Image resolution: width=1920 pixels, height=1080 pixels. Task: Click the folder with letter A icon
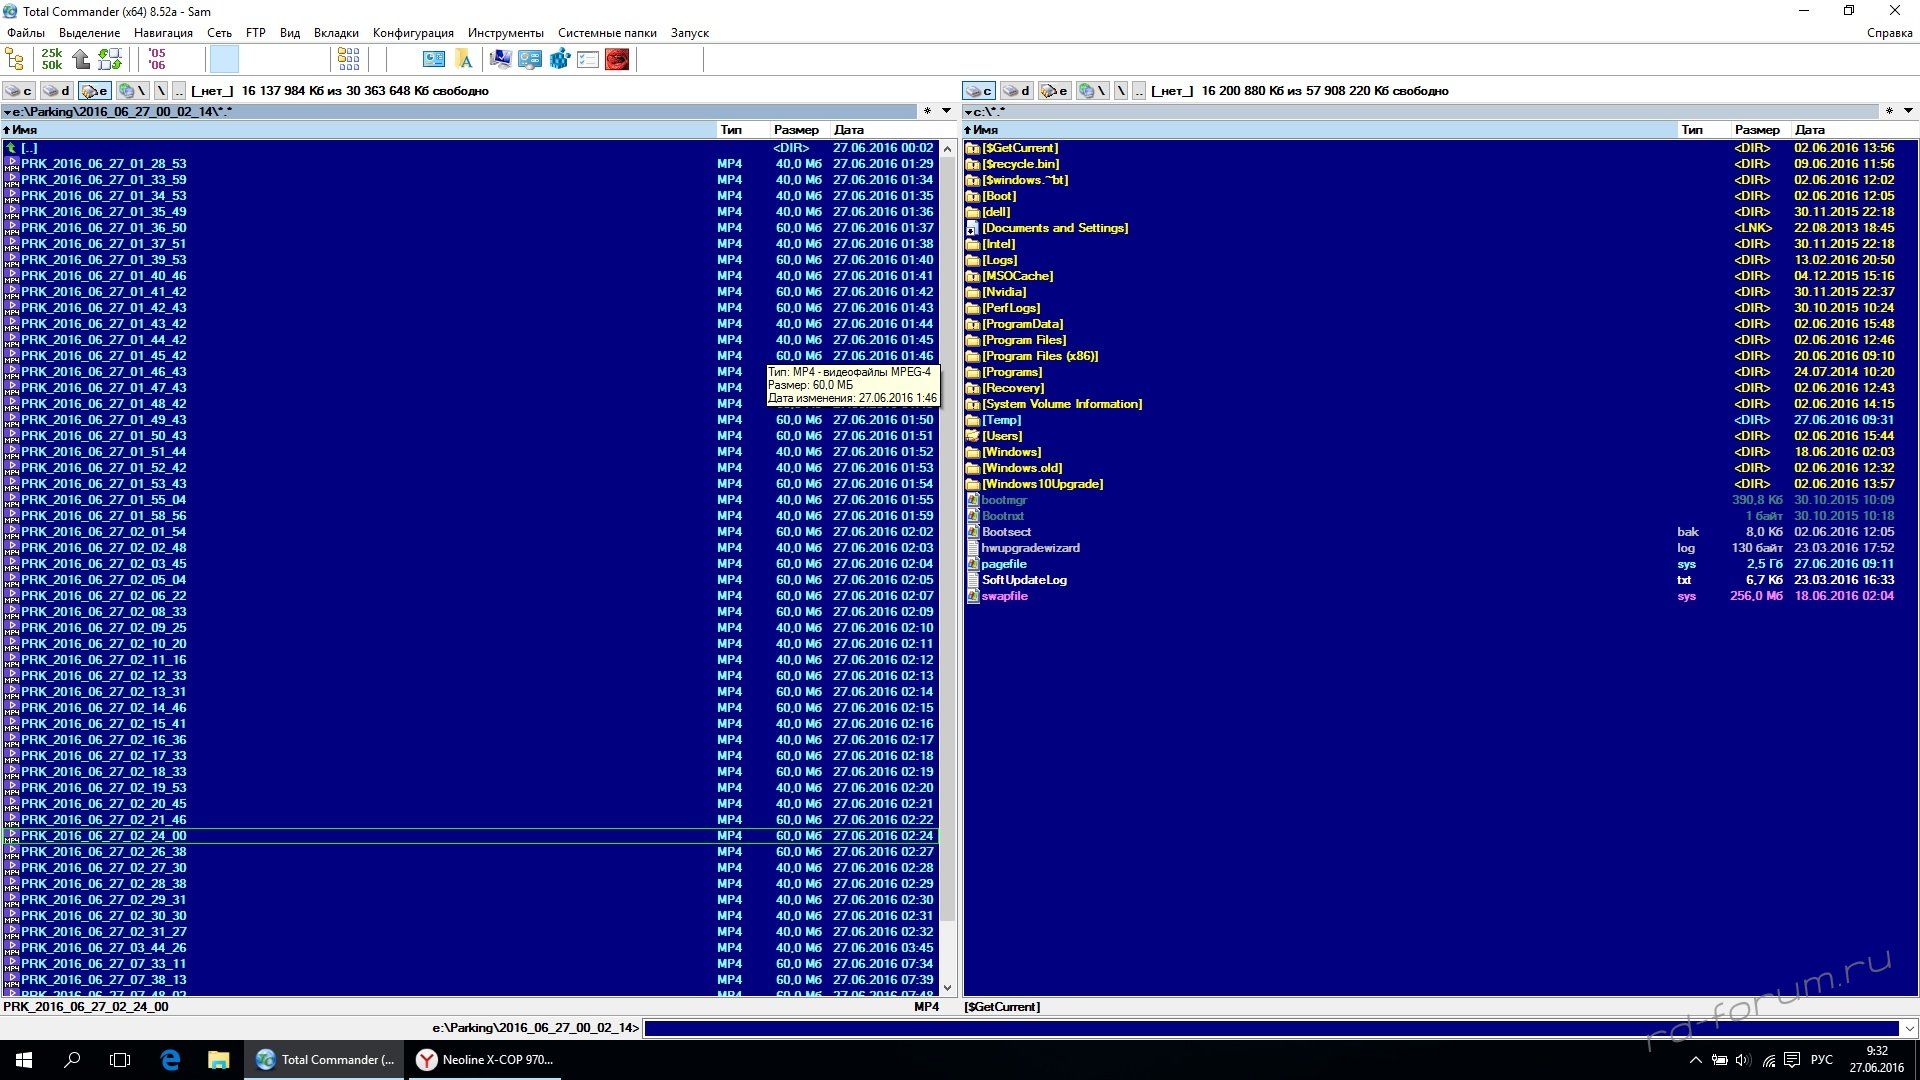(x=463, y=60)
